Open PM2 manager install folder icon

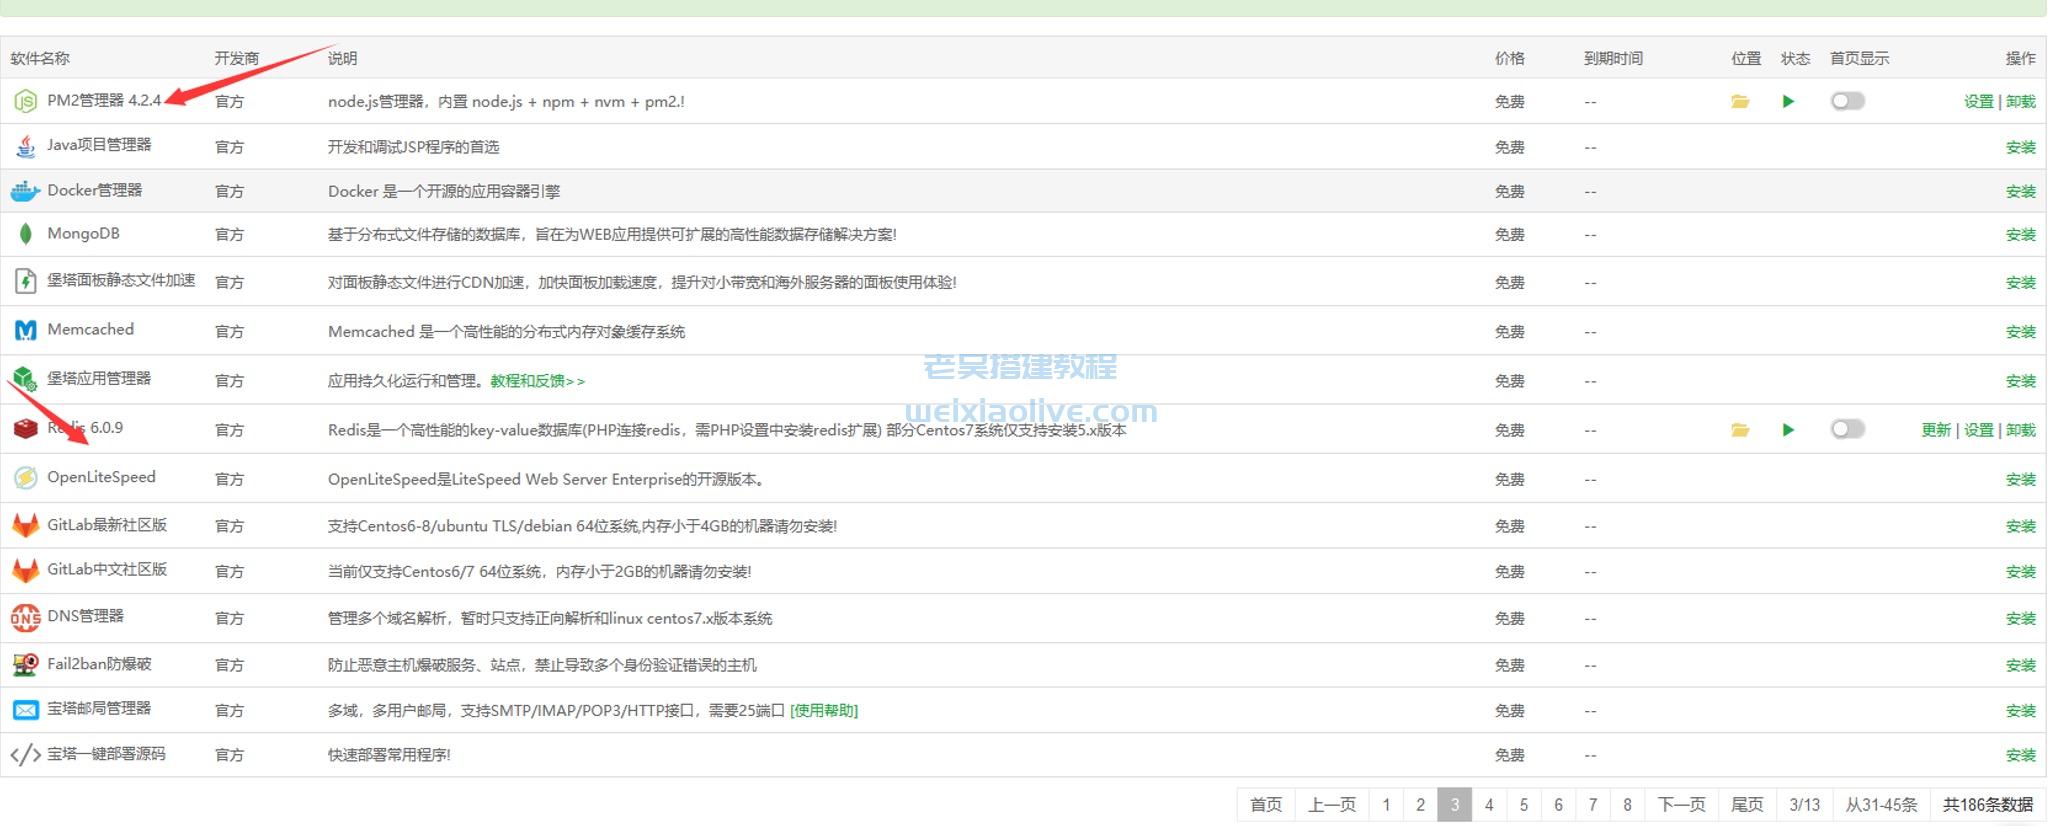1740,101
